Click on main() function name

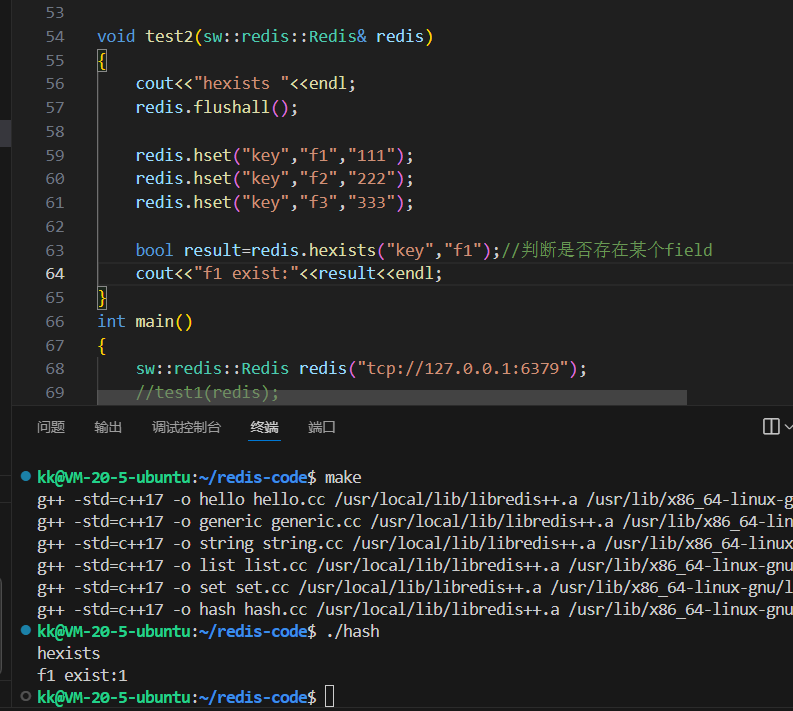(164, 322)
